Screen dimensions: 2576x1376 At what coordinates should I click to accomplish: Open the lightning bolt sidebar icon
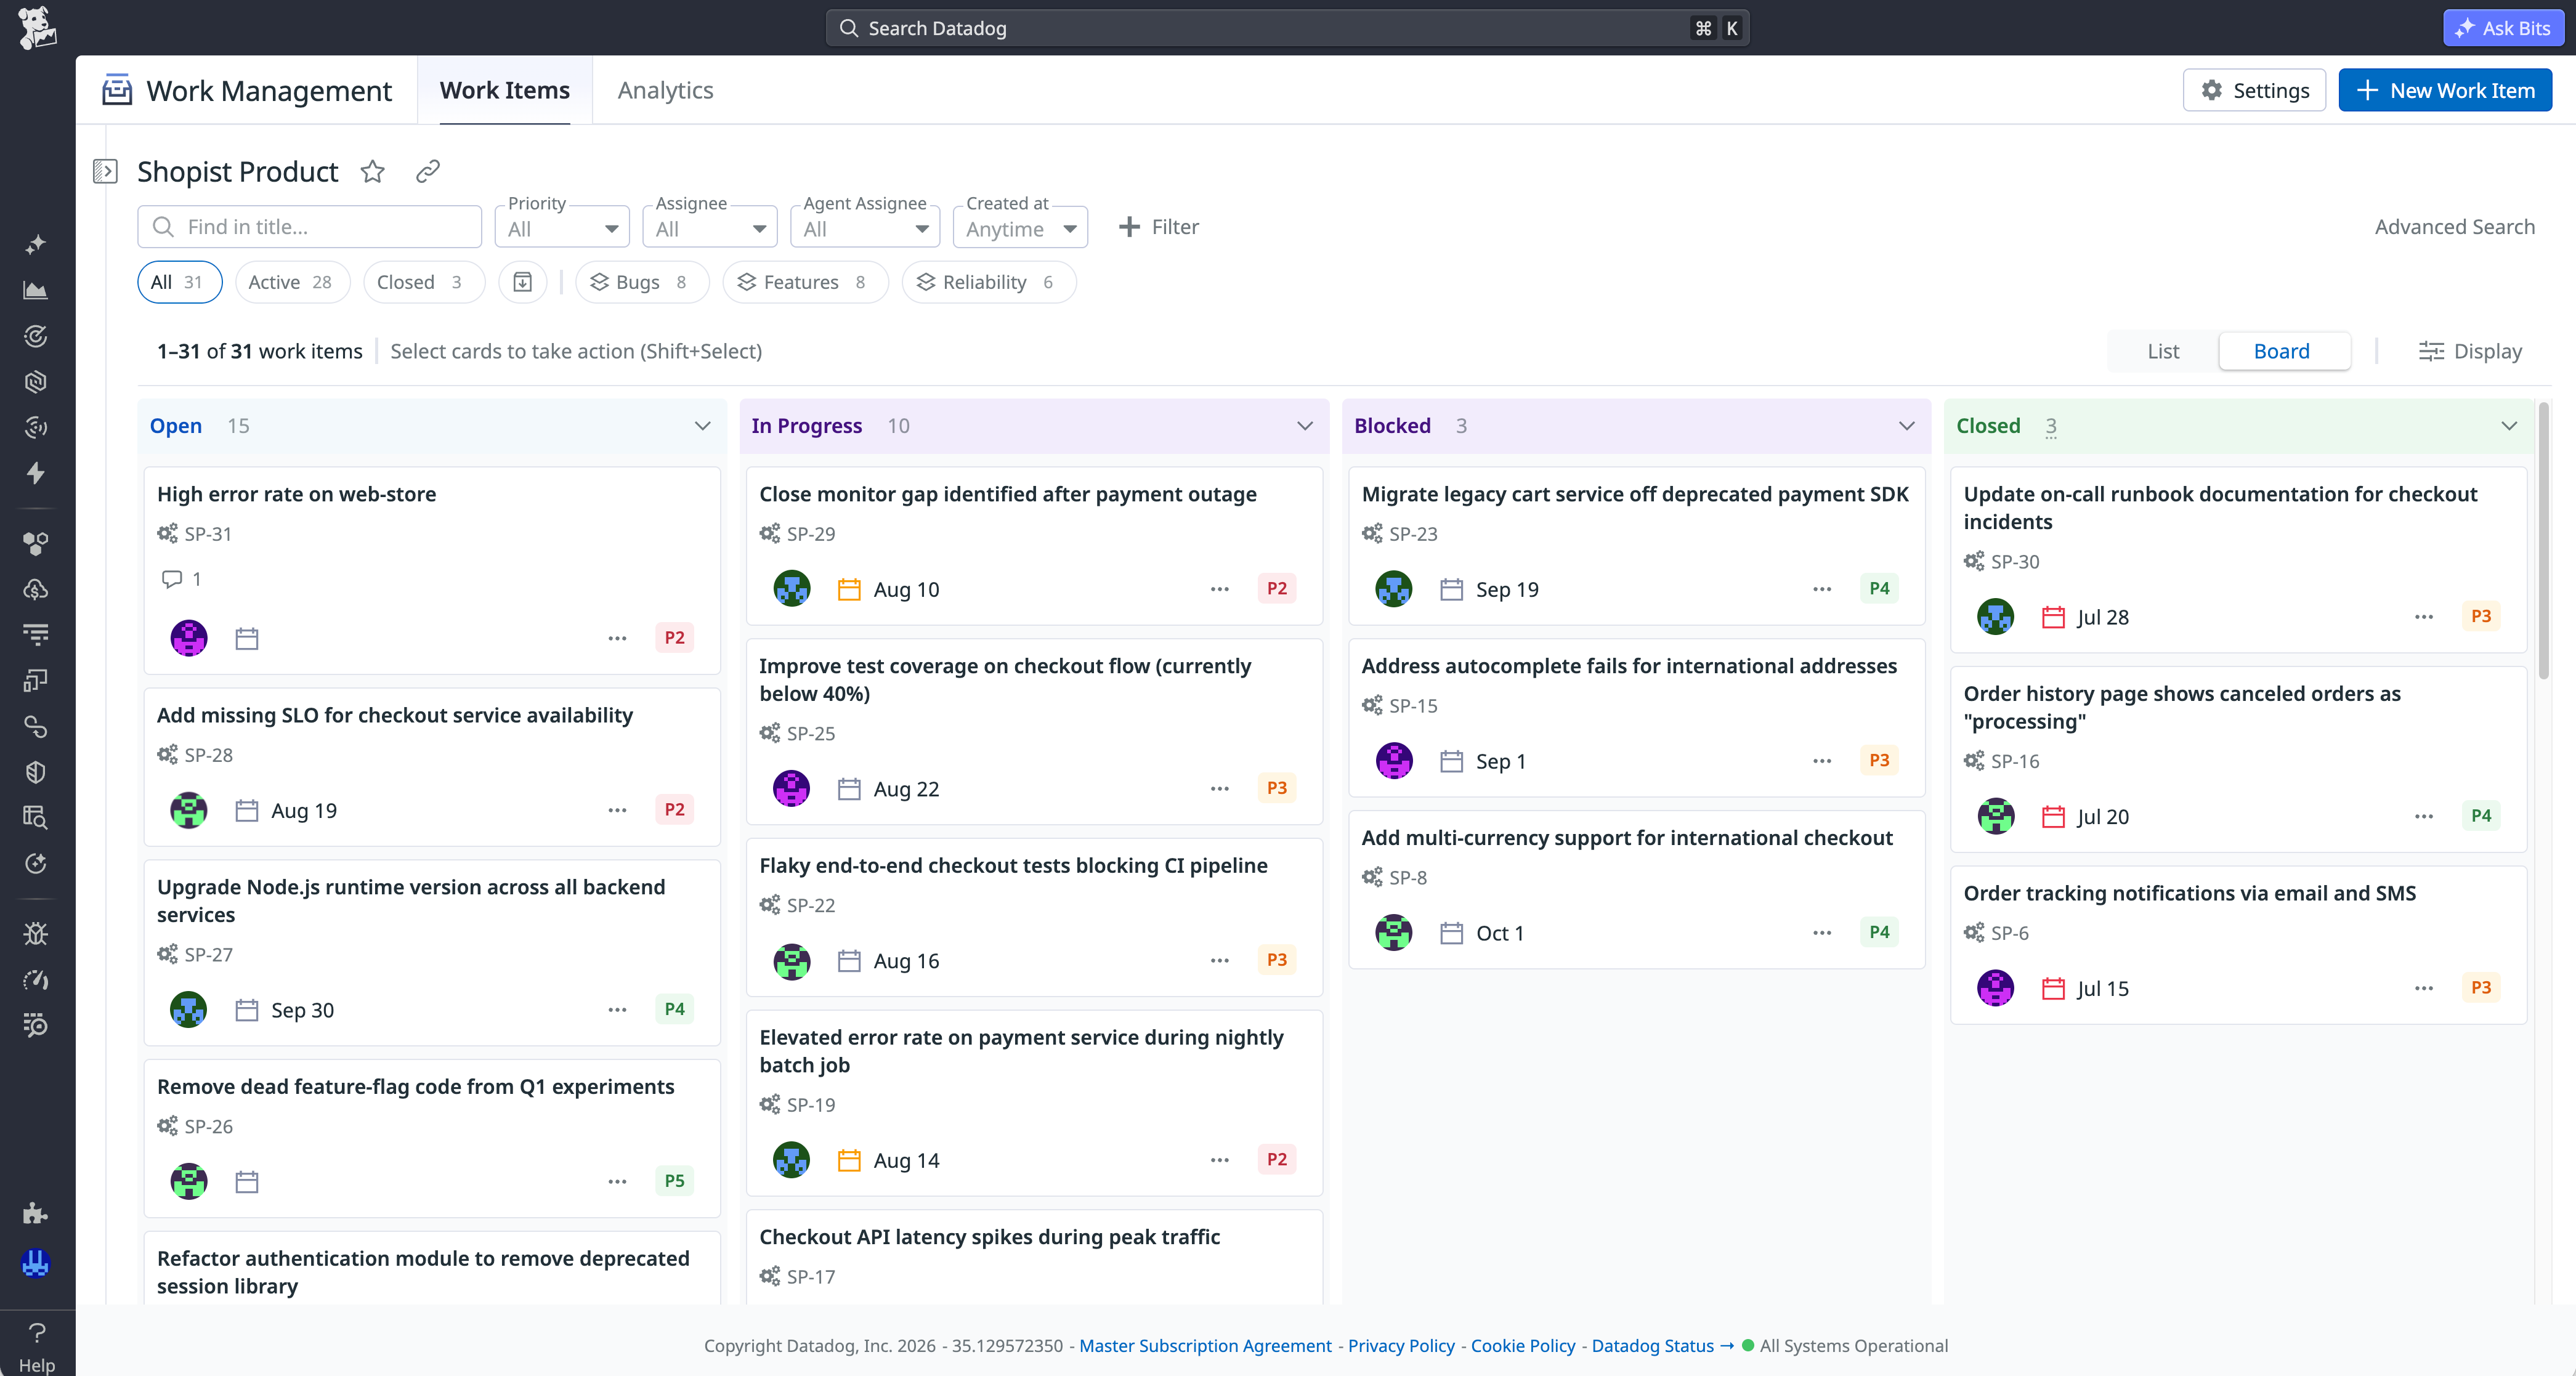point(36,473)
